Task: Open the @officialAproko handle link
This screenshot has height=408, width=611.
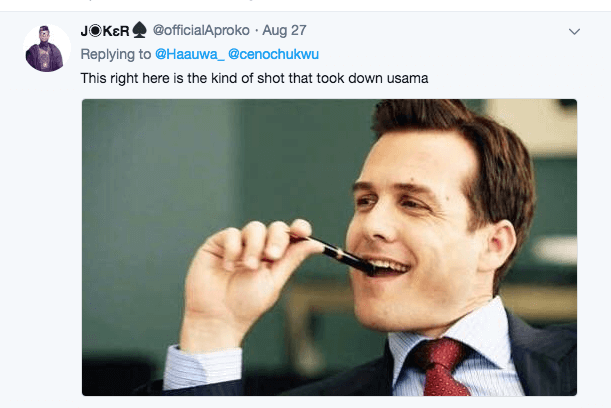Action: [x=200, y=31]
